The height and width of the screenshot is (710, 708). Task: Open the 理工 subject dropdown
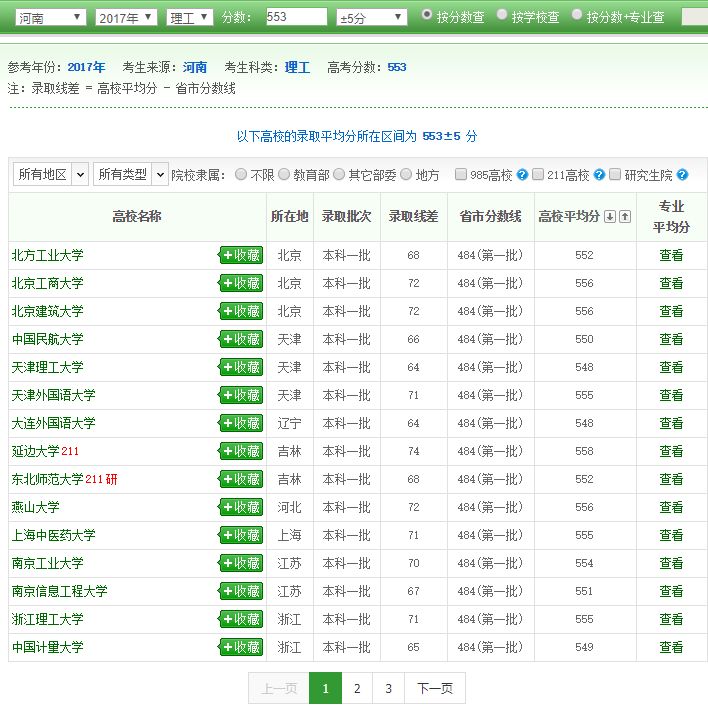pyautogui.click(x=189, y=18)
